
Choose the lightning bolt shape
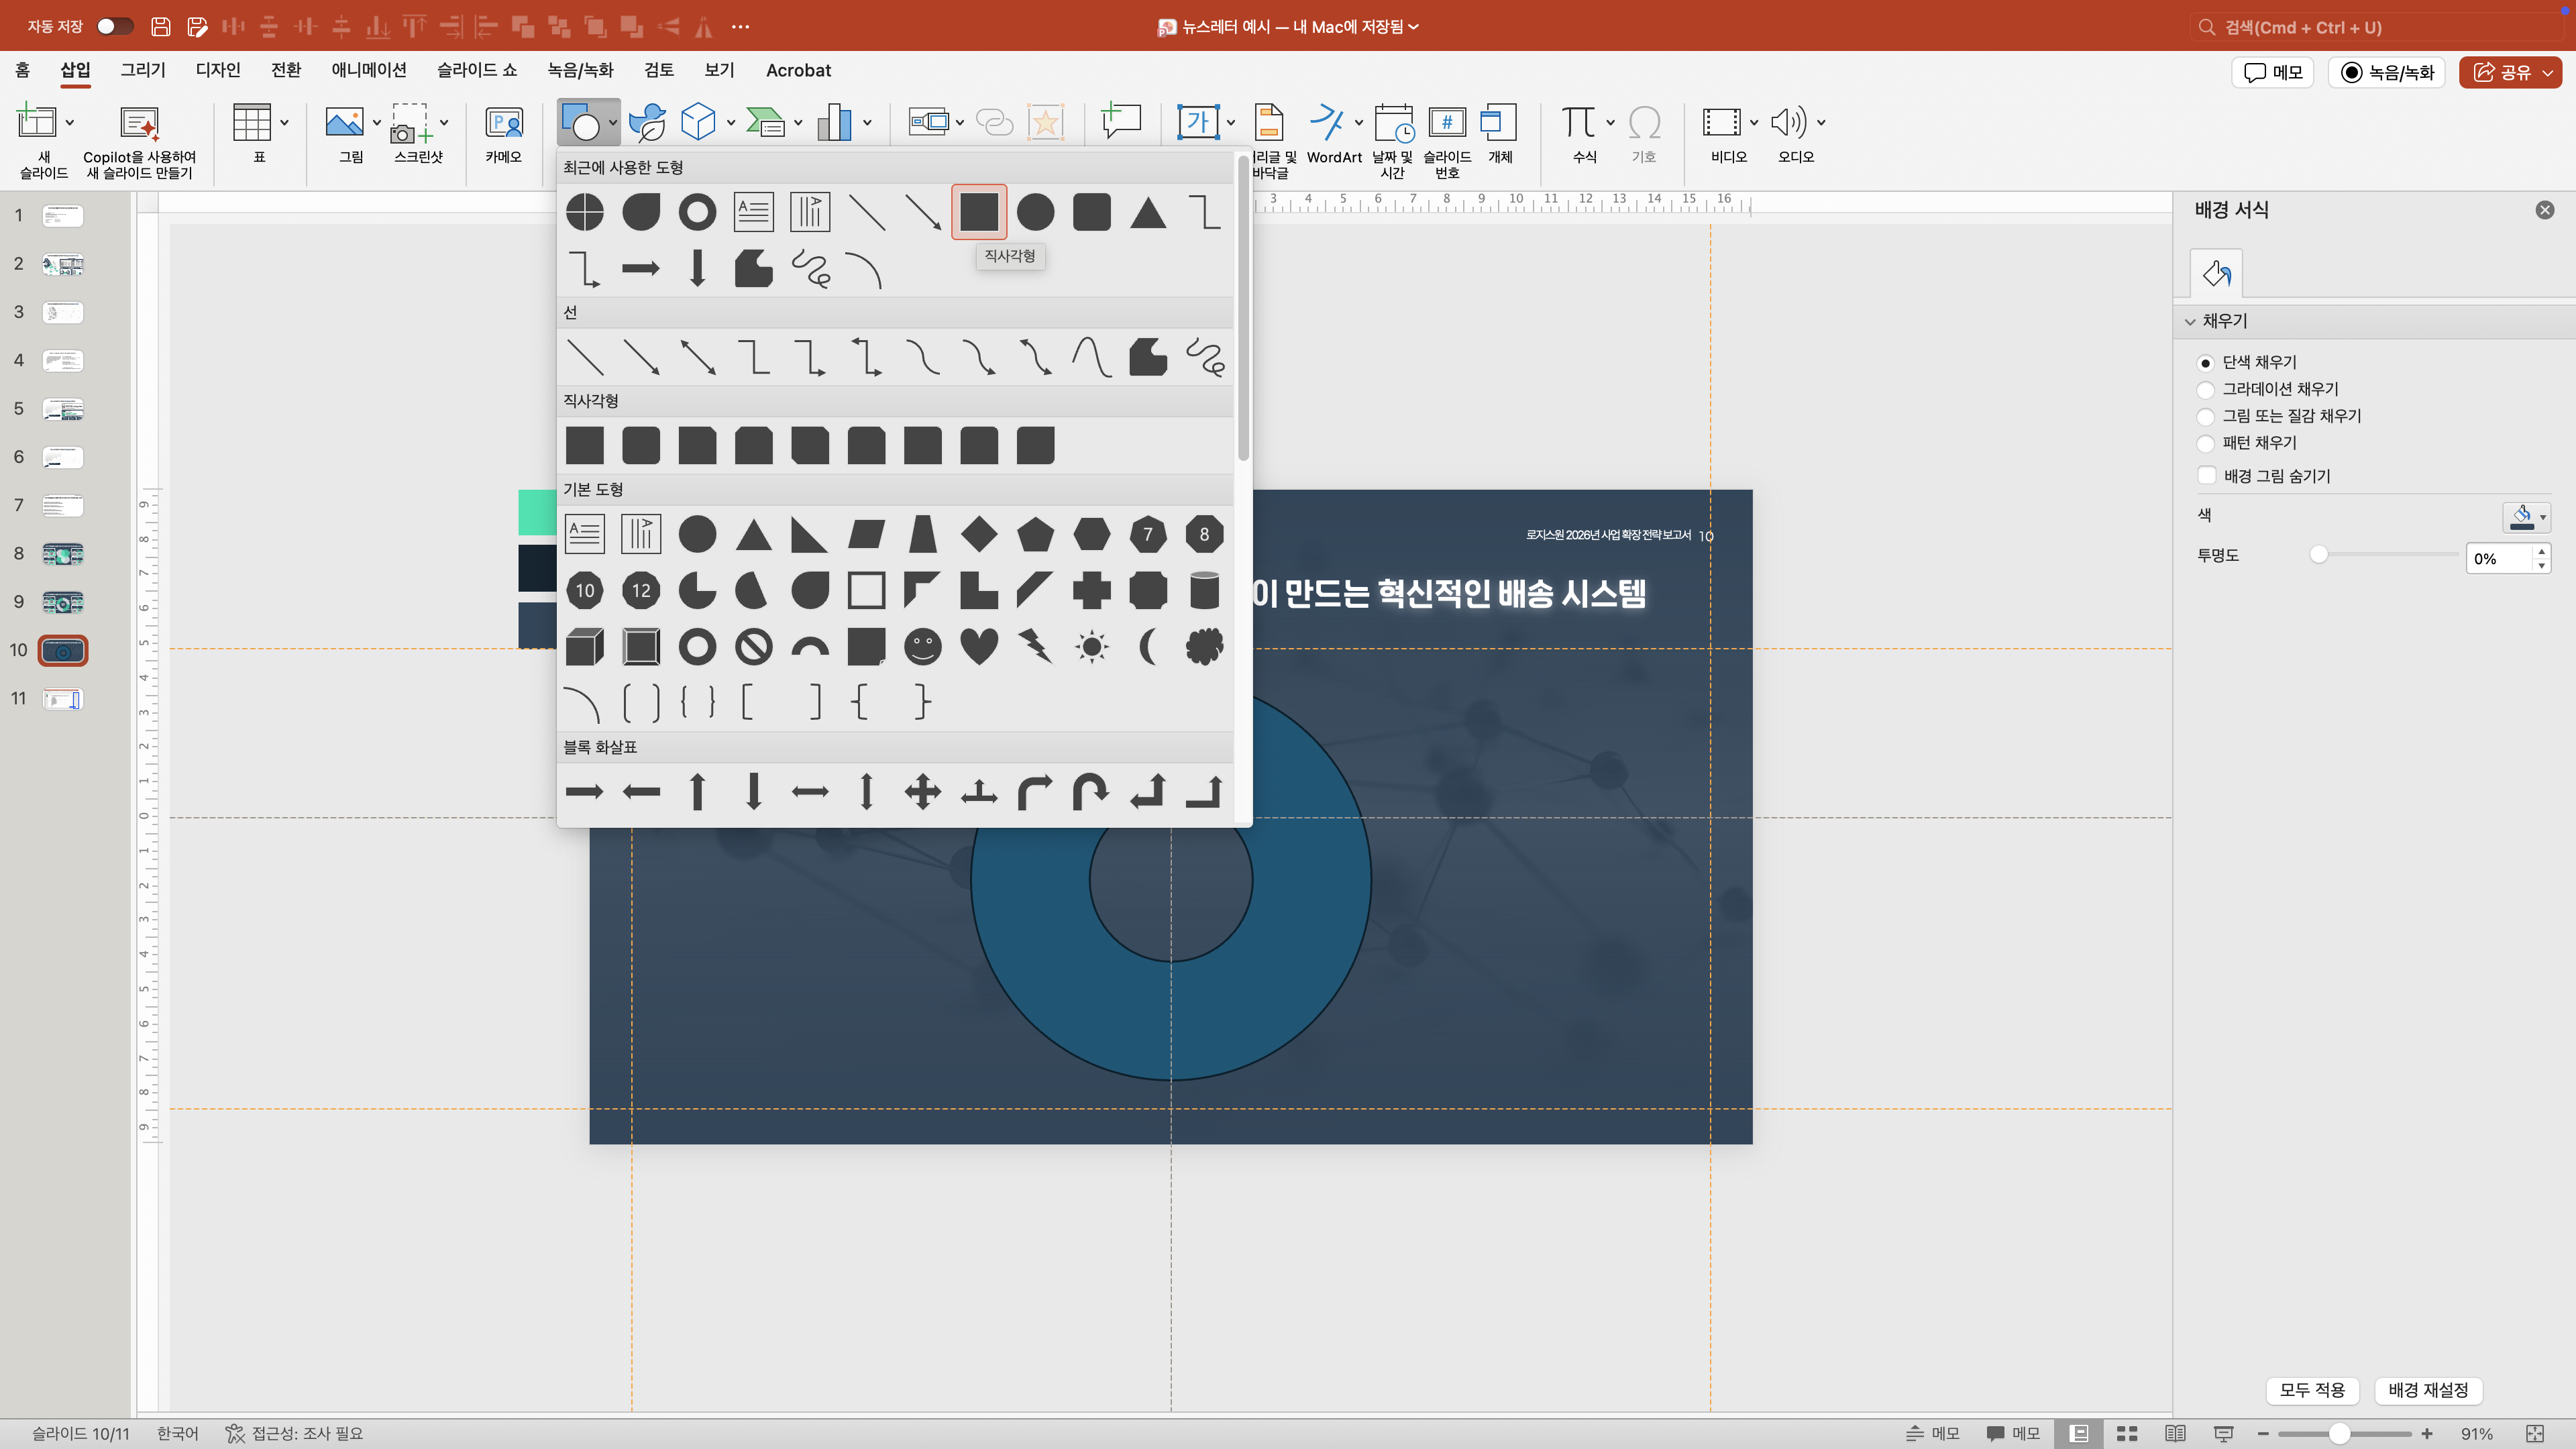tap(1035, 646)
